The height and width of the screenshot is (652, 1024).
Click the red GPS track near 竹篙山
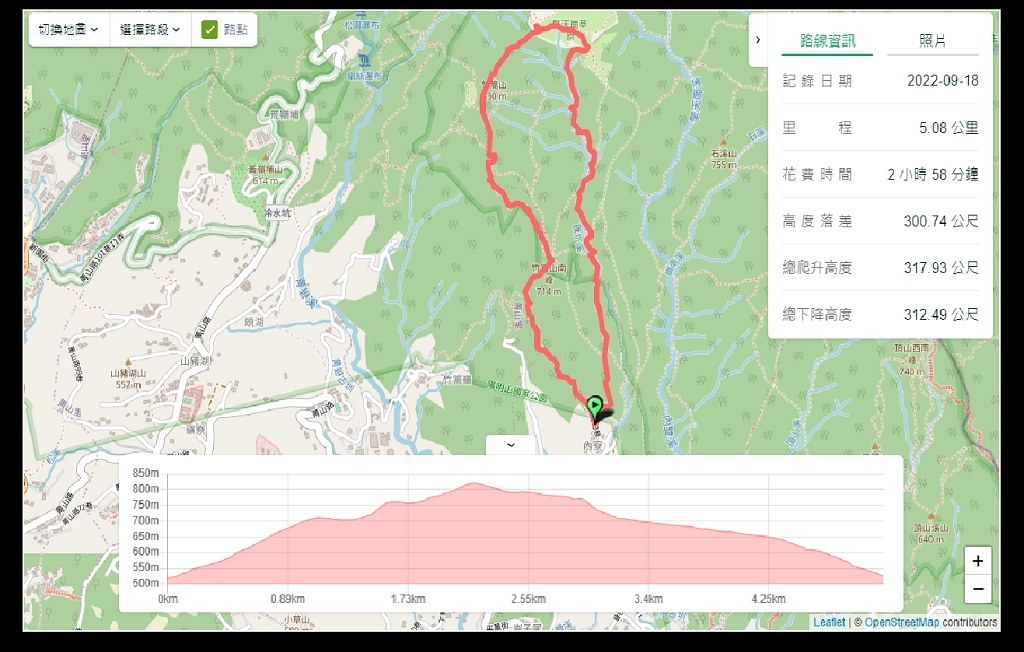point(484,98)
